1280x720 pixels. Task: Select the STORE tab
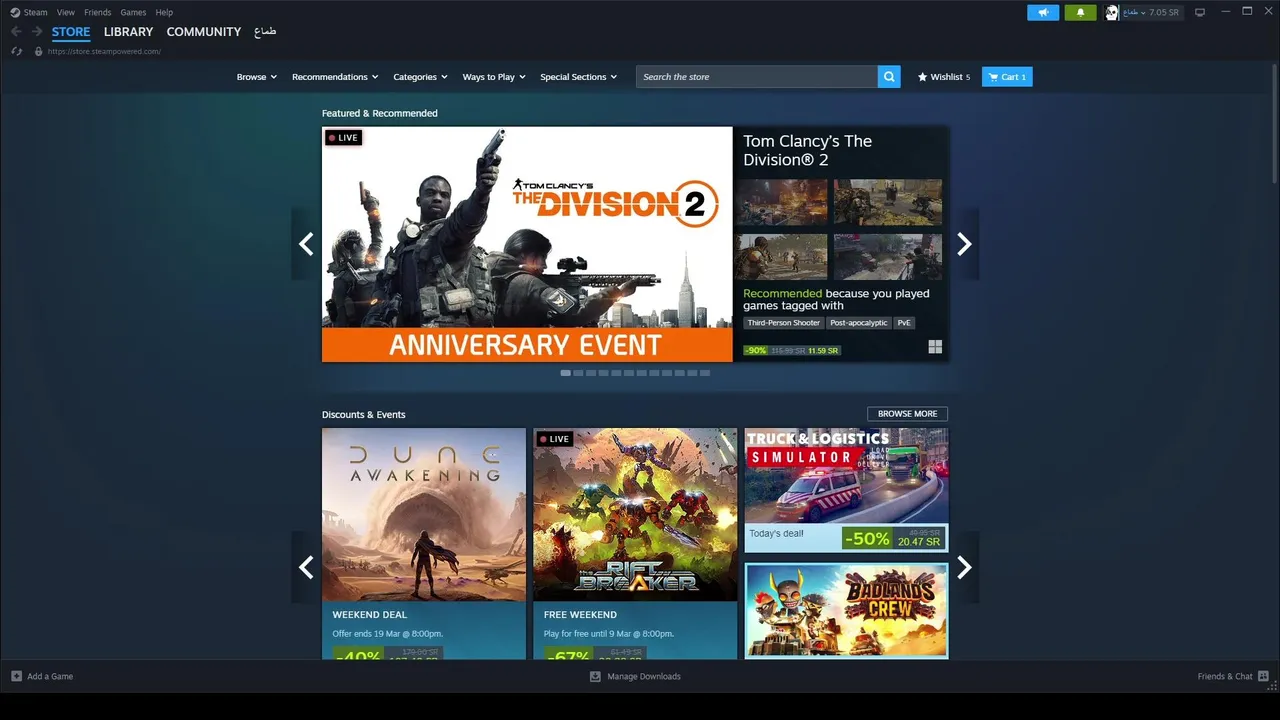point(71,32)
